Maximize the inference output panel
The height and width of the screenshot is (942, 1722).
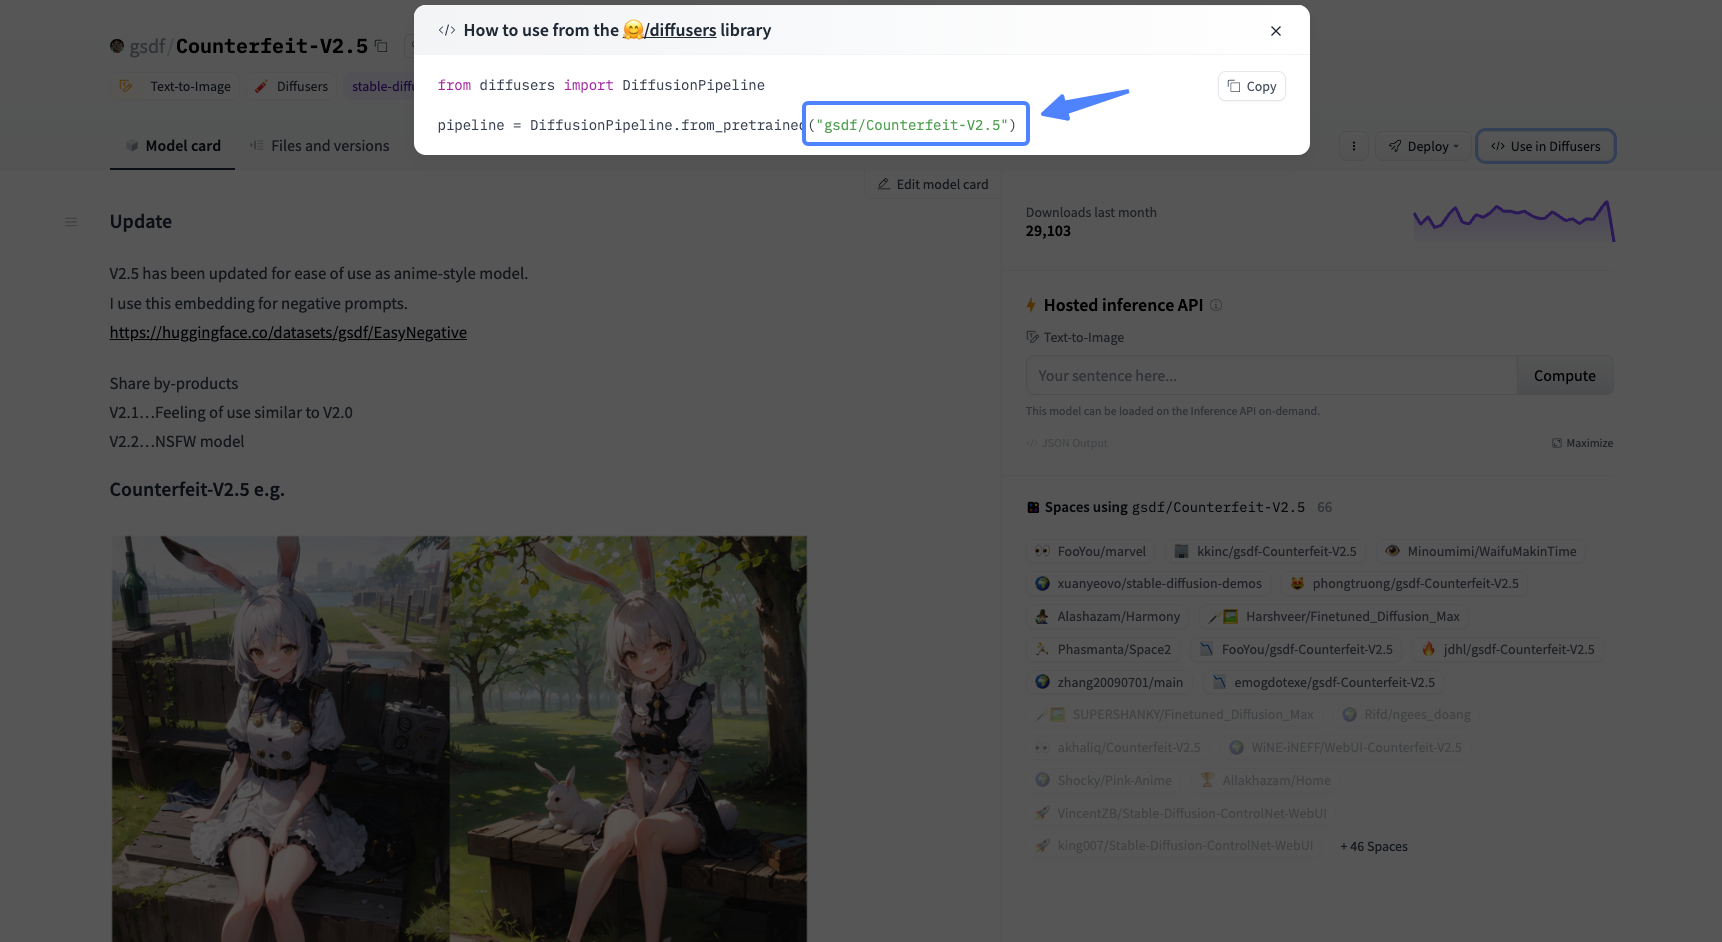1582,443
